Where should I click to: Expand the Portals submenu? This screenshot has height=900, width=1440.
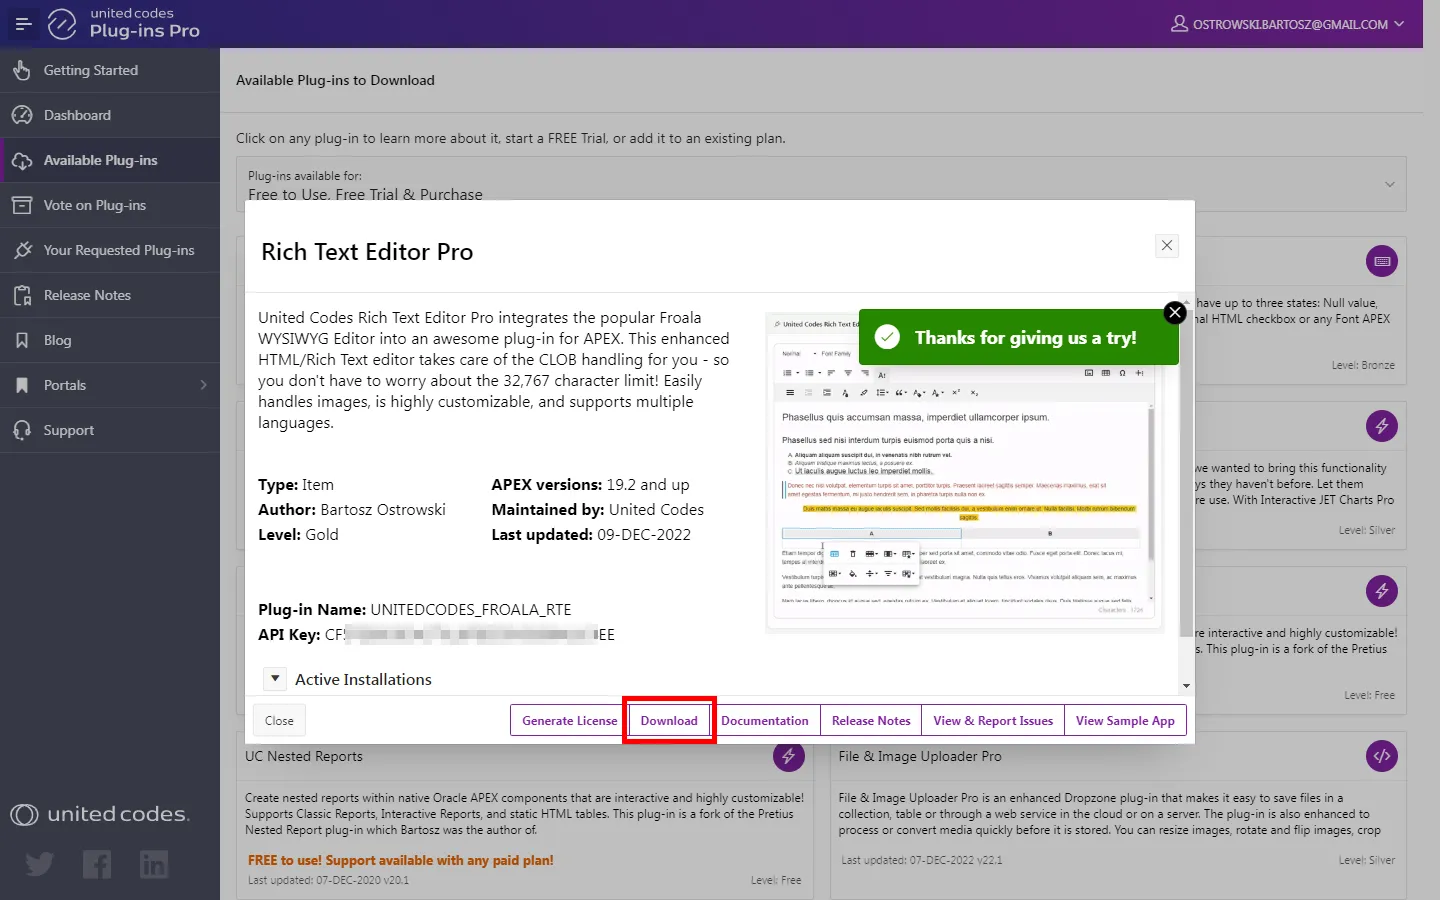point(203,385)
